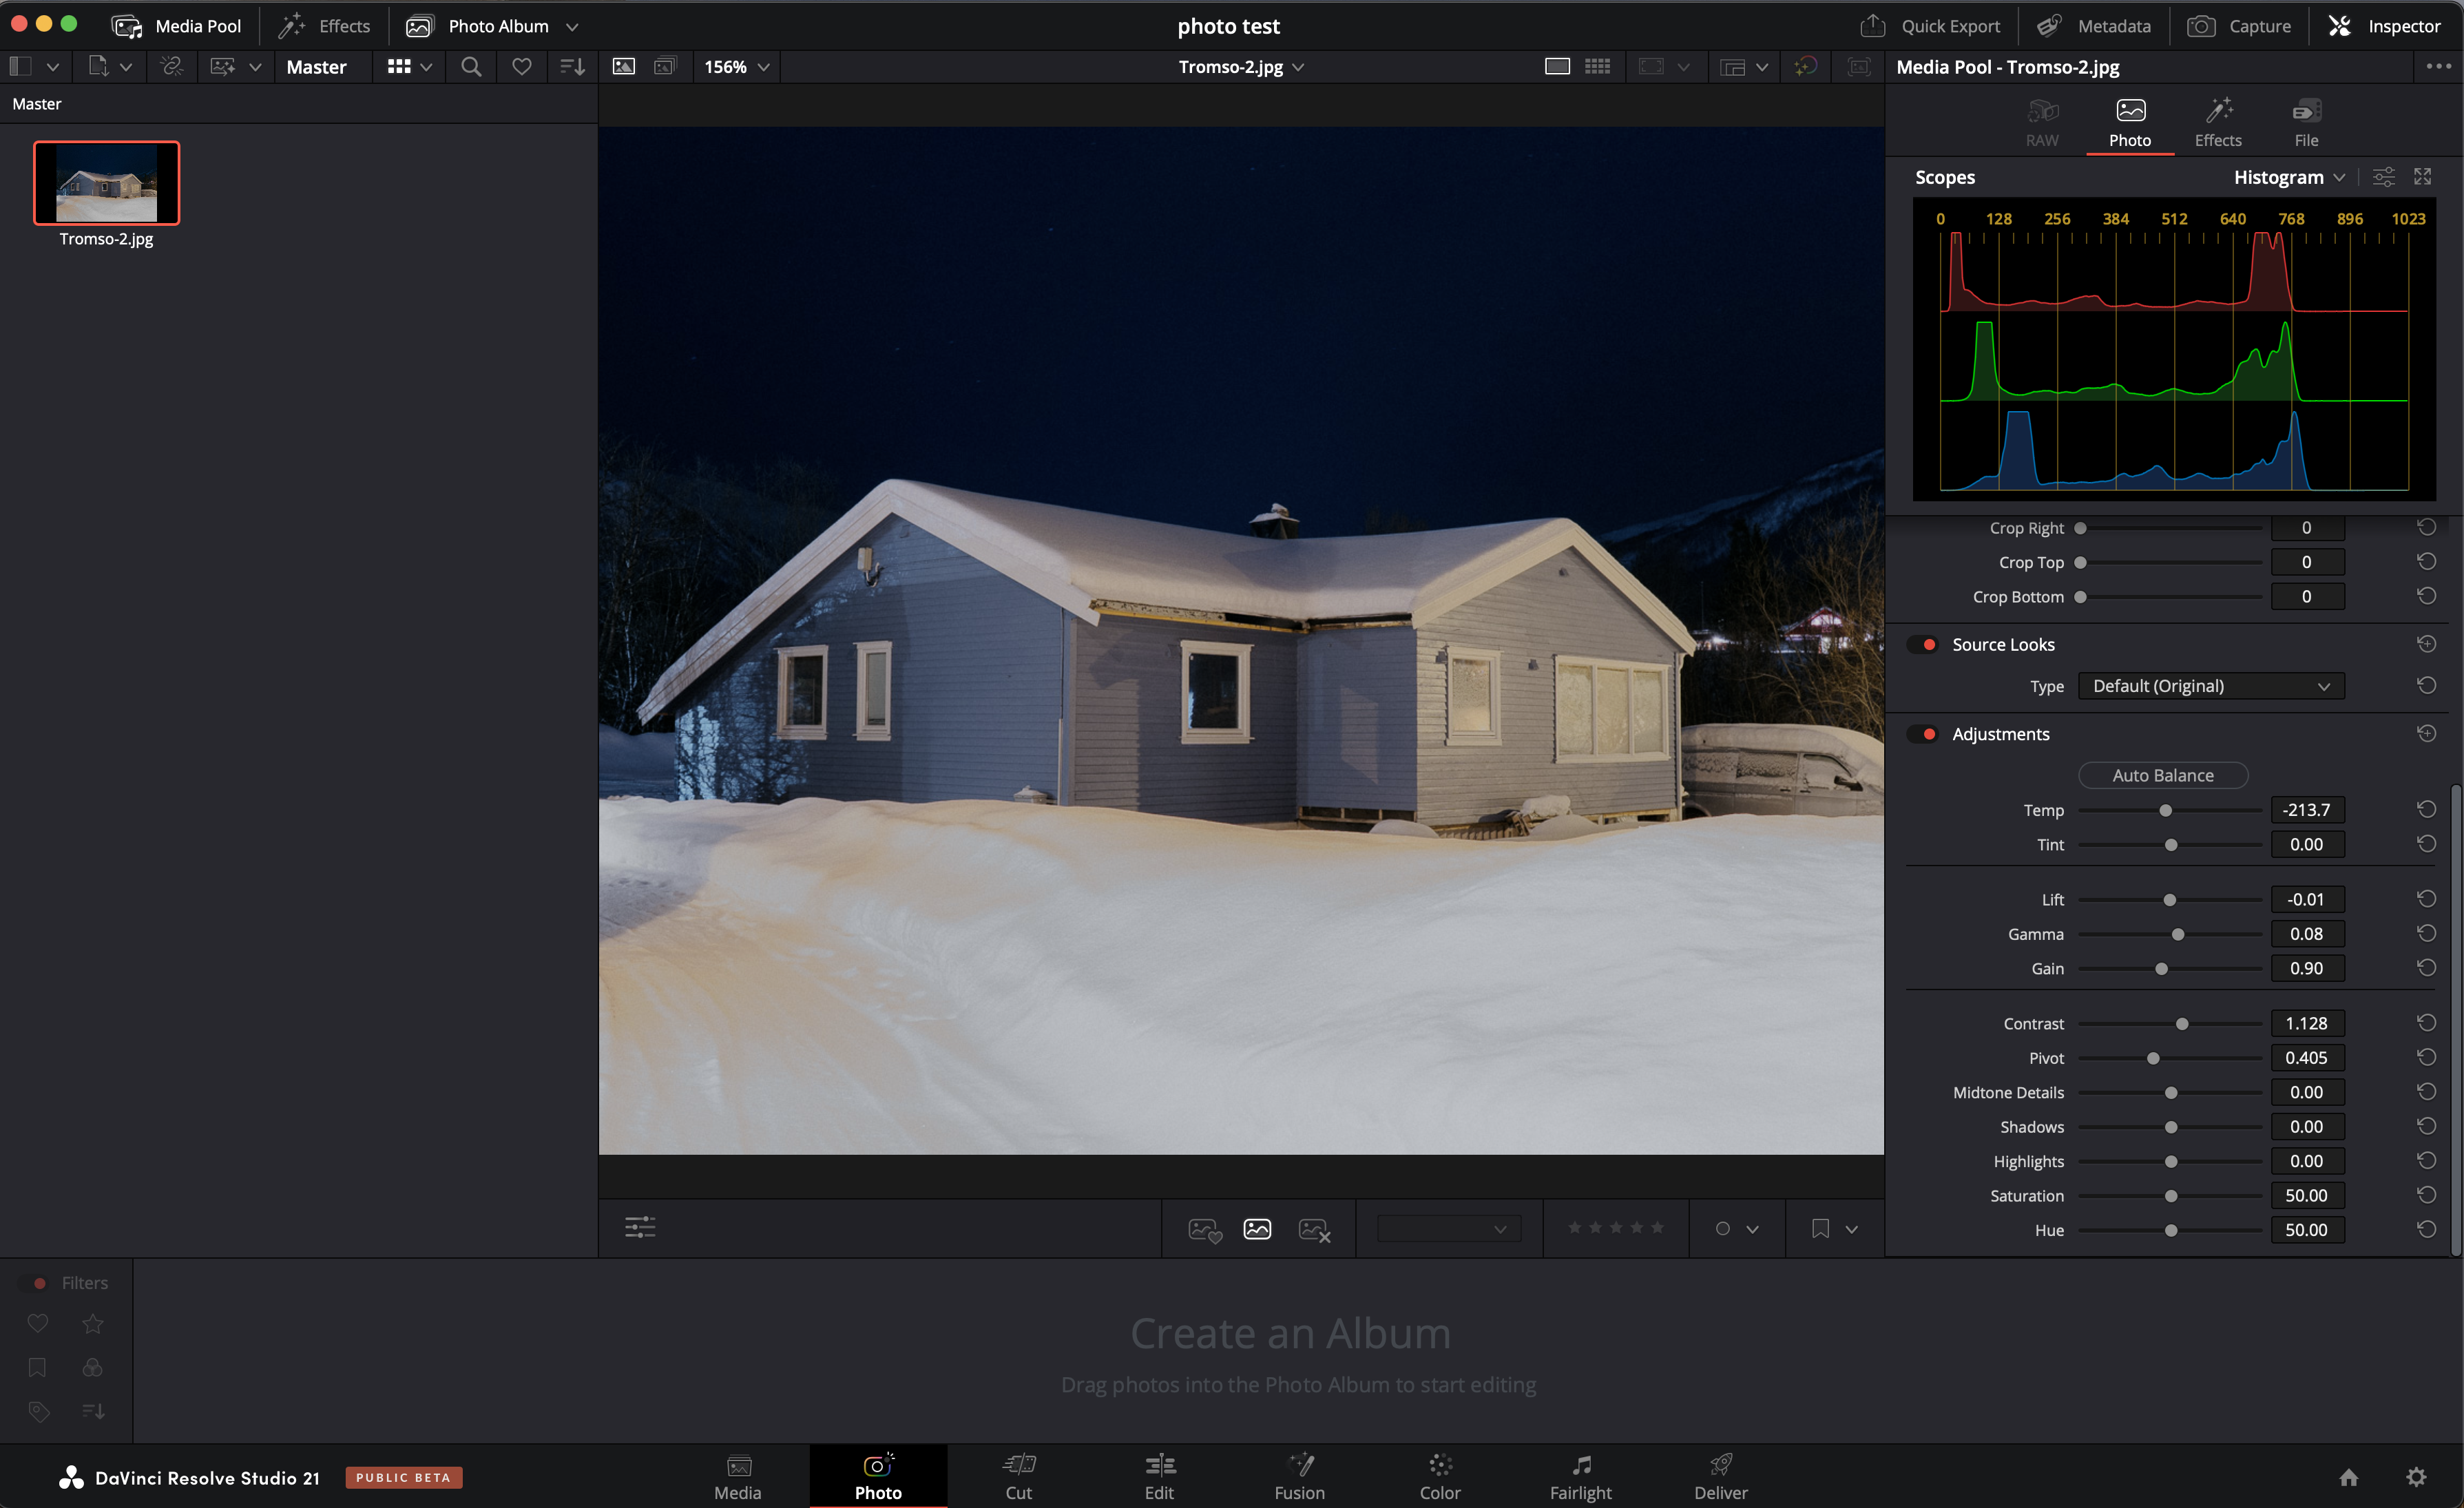Click the reject image icon below viewer
The height and width of the screenshot is (1508, 2464).
pos(1314,1229)
